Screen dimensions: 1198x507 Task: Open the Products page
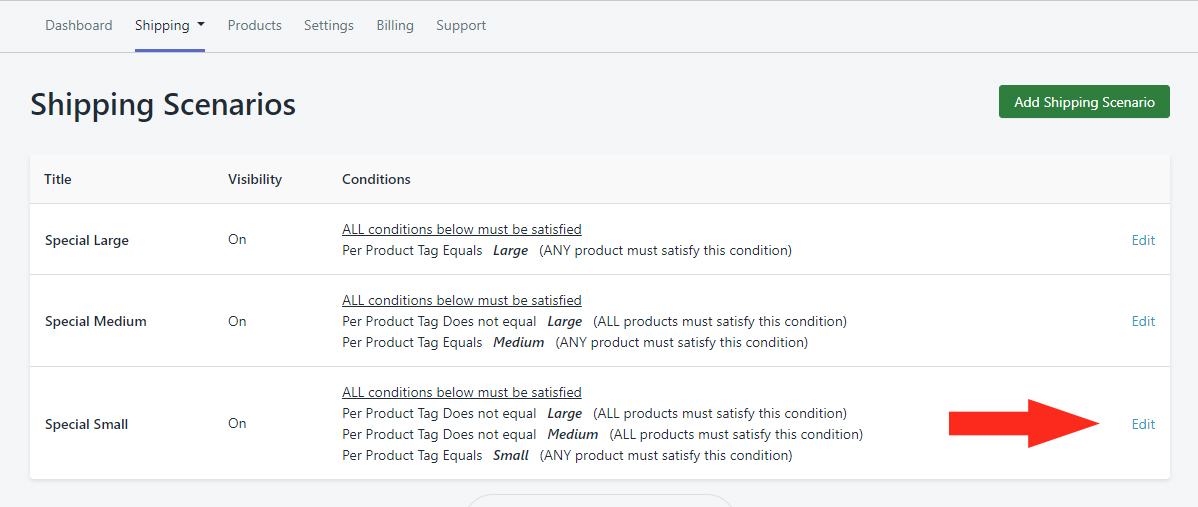coord(255,26)
